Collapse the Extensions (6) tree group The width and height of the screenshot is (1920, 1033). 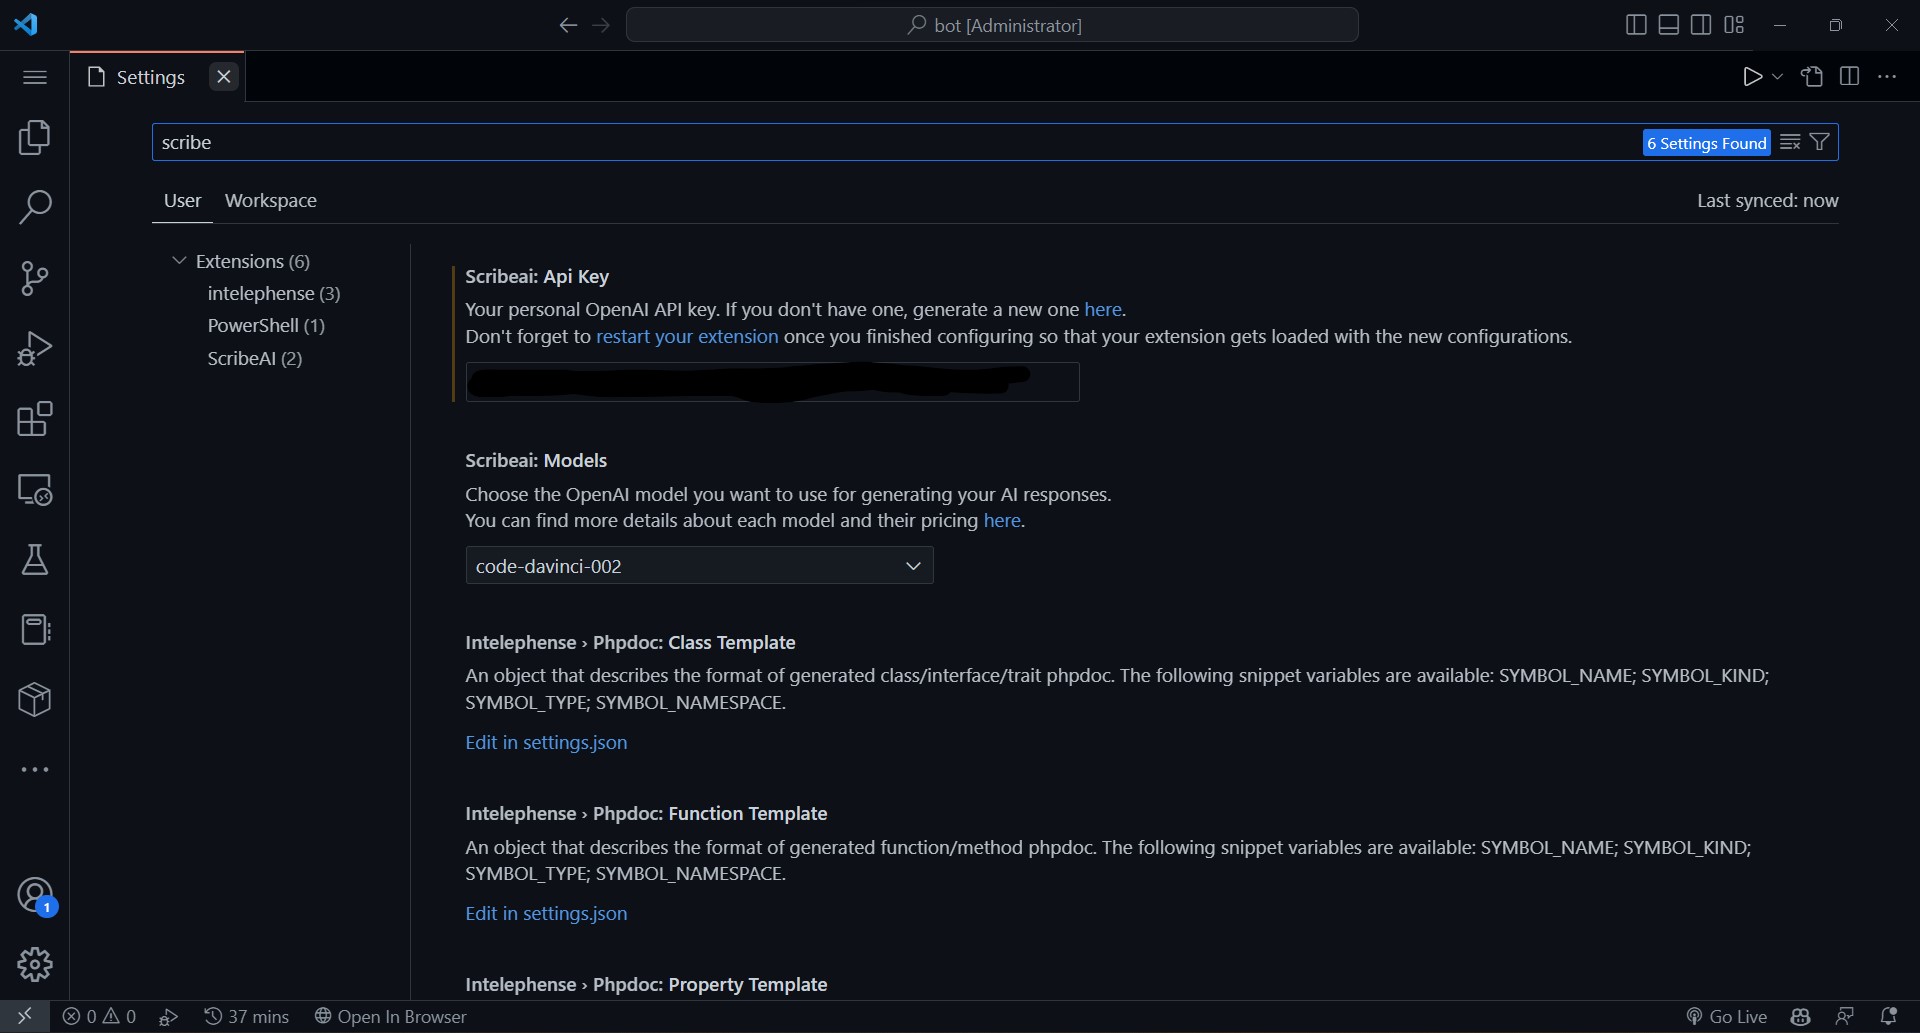[x=241, y=261]
